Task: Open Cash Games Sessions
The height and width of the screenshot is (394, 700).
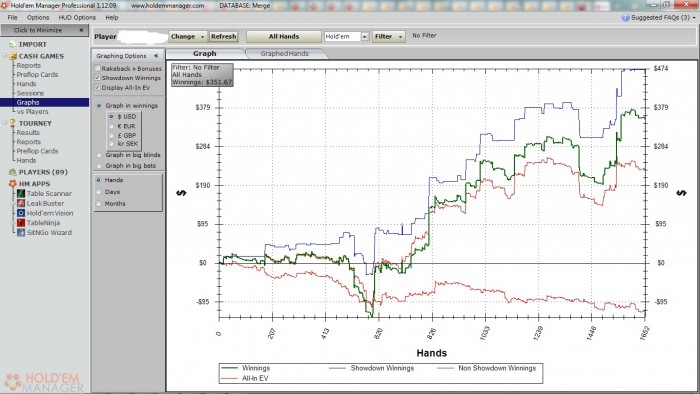Action: tap(30, 93)
